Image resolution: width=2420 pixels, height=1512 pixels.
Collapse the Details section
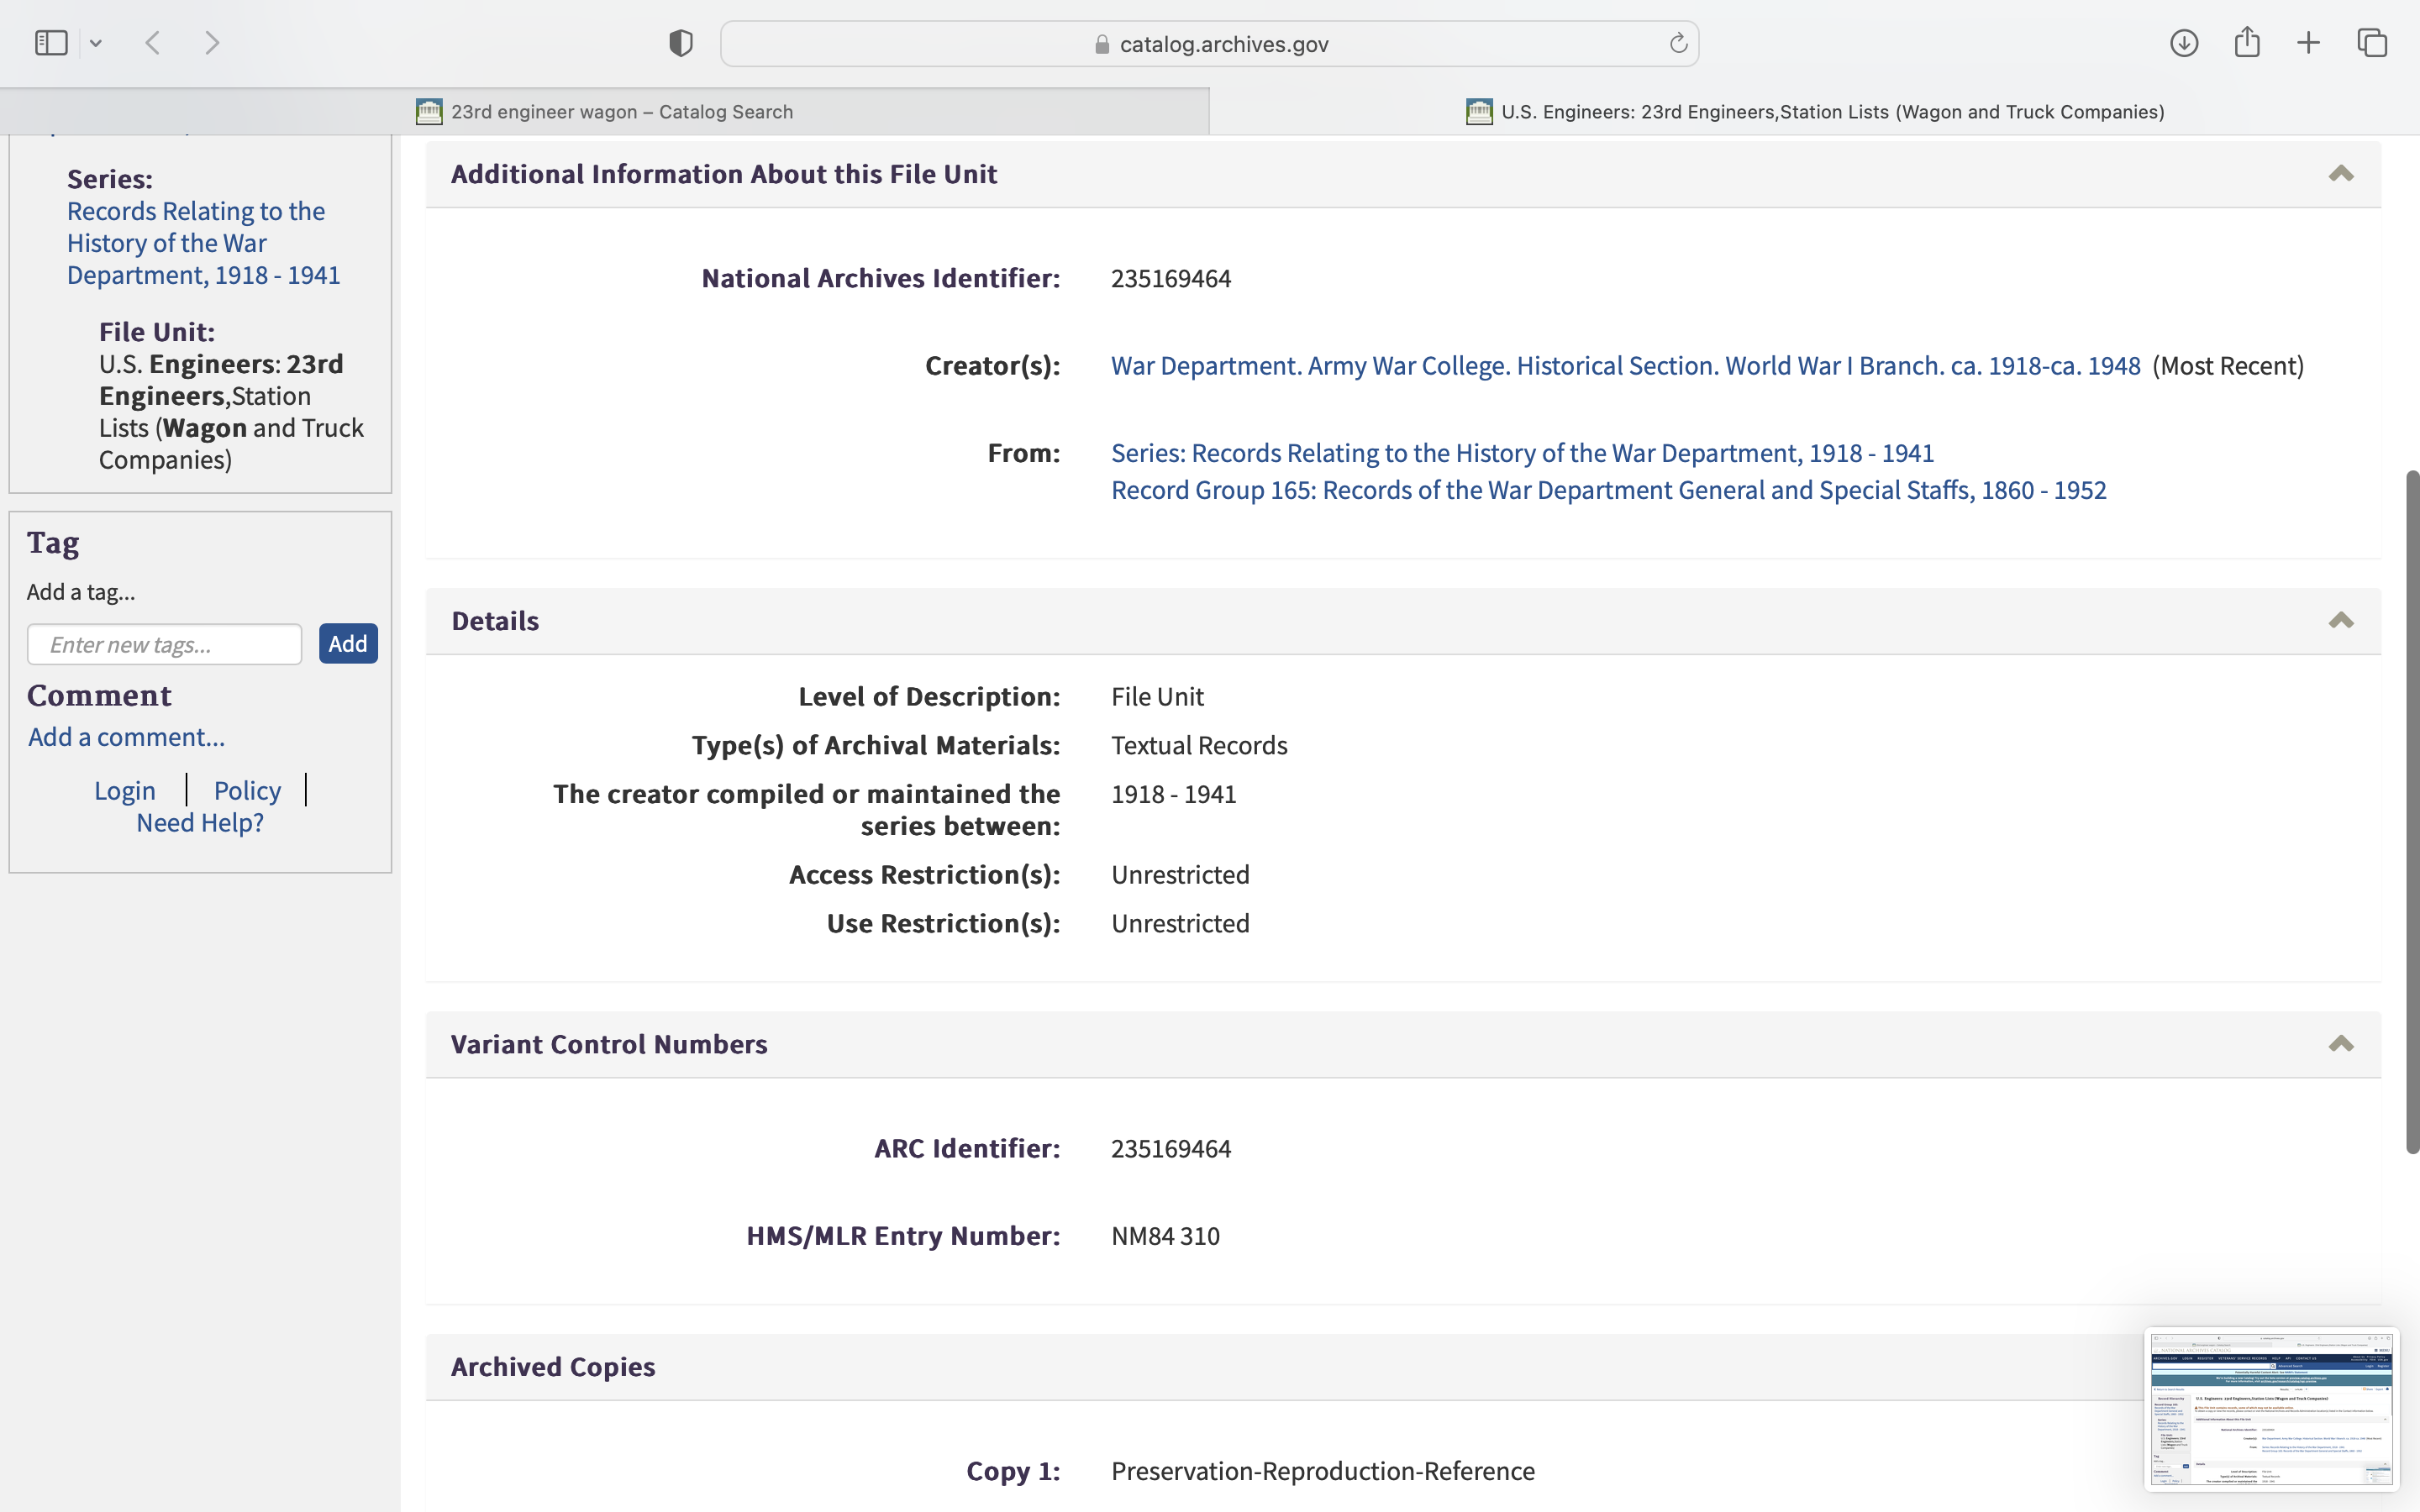click(x=2340, y=621)
